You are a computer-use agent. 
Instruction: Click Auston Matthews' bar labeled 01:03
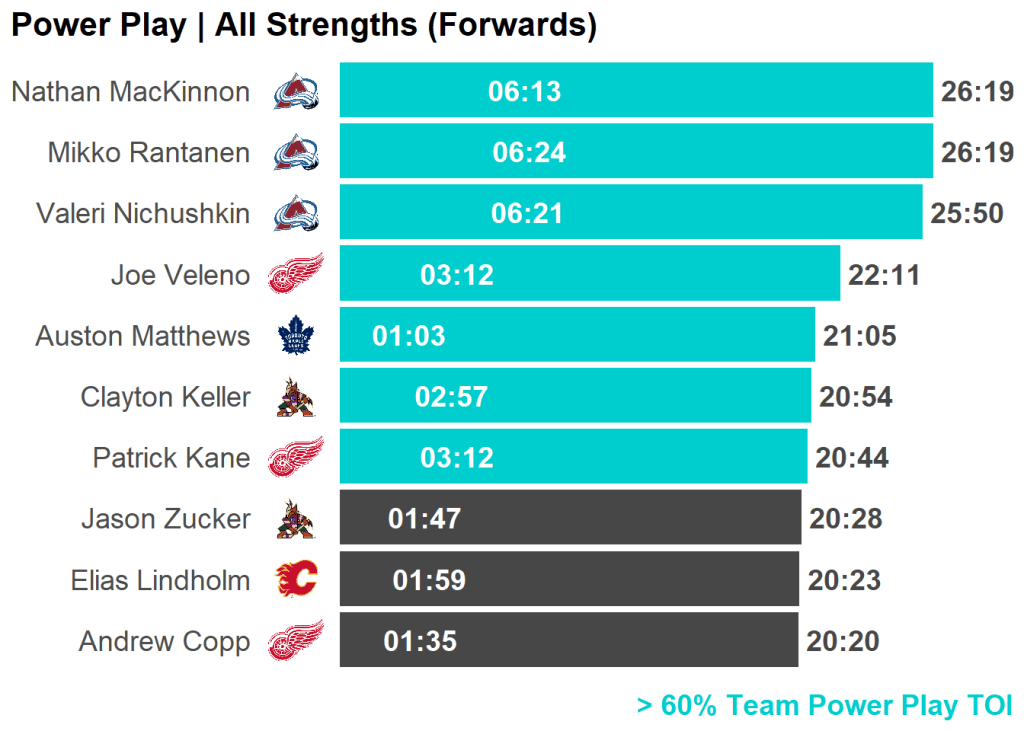(x=577, y=335)
